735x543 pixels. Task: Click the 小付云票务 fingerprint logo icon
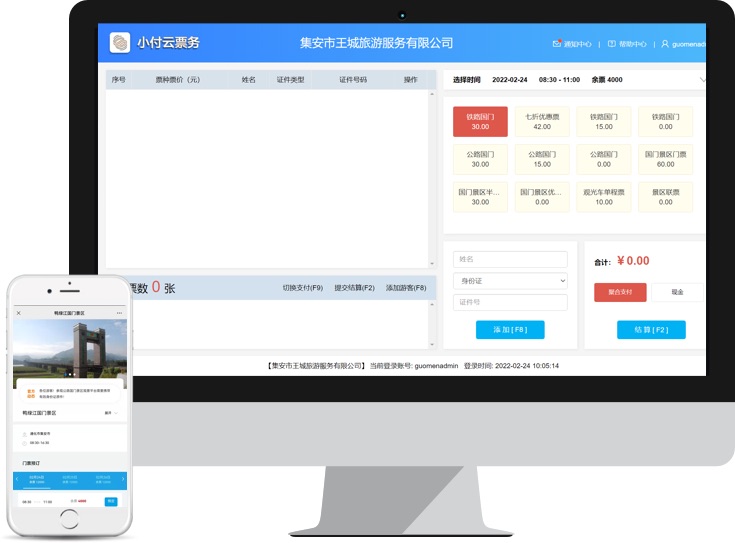[x=120, y=43]
